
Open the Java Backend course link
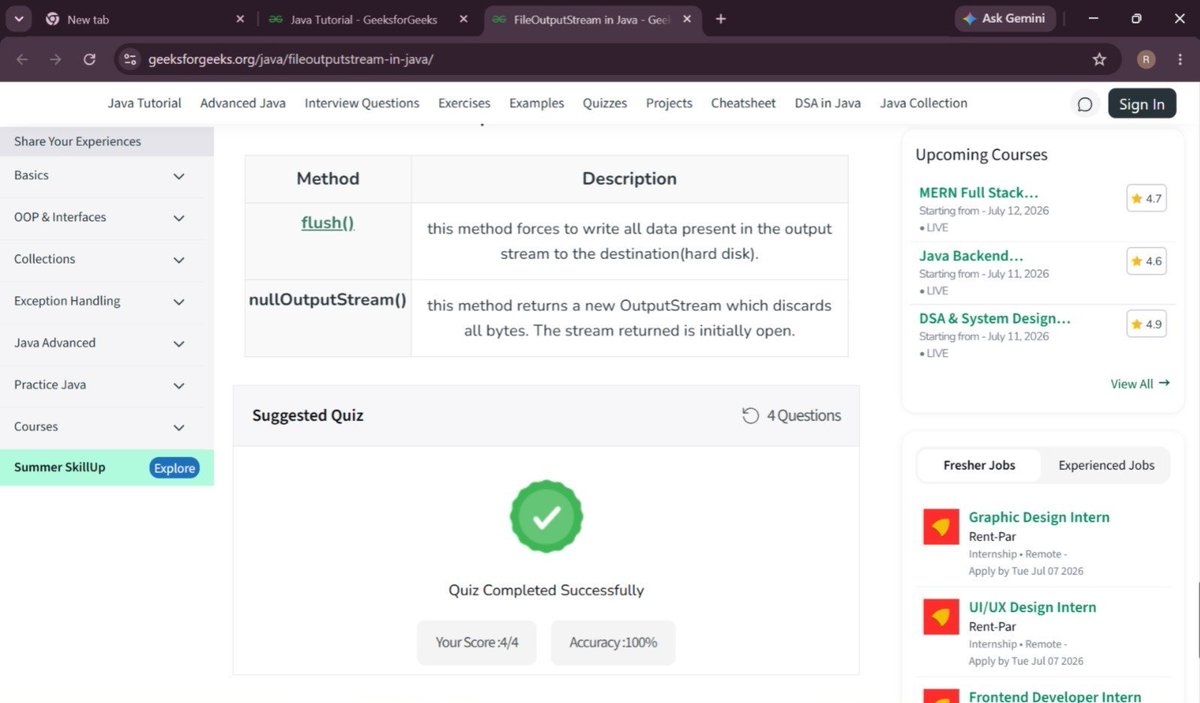click(x=971, y=256)
